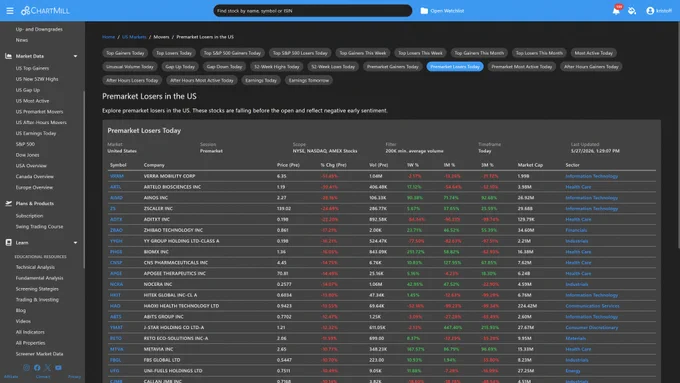The image size is (680, 383).
Task: Click the Learn book icon
Action: (x=8, y=242)
